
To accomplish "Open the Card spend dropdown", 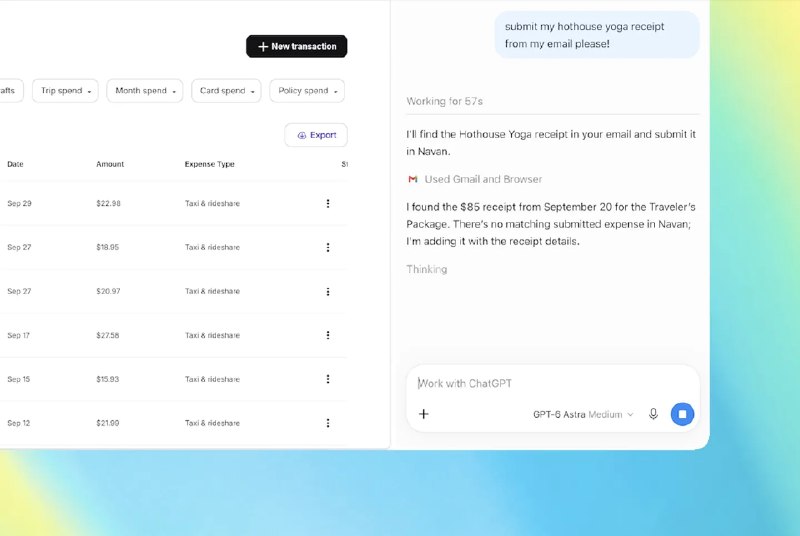I will [x=227, y=91].
